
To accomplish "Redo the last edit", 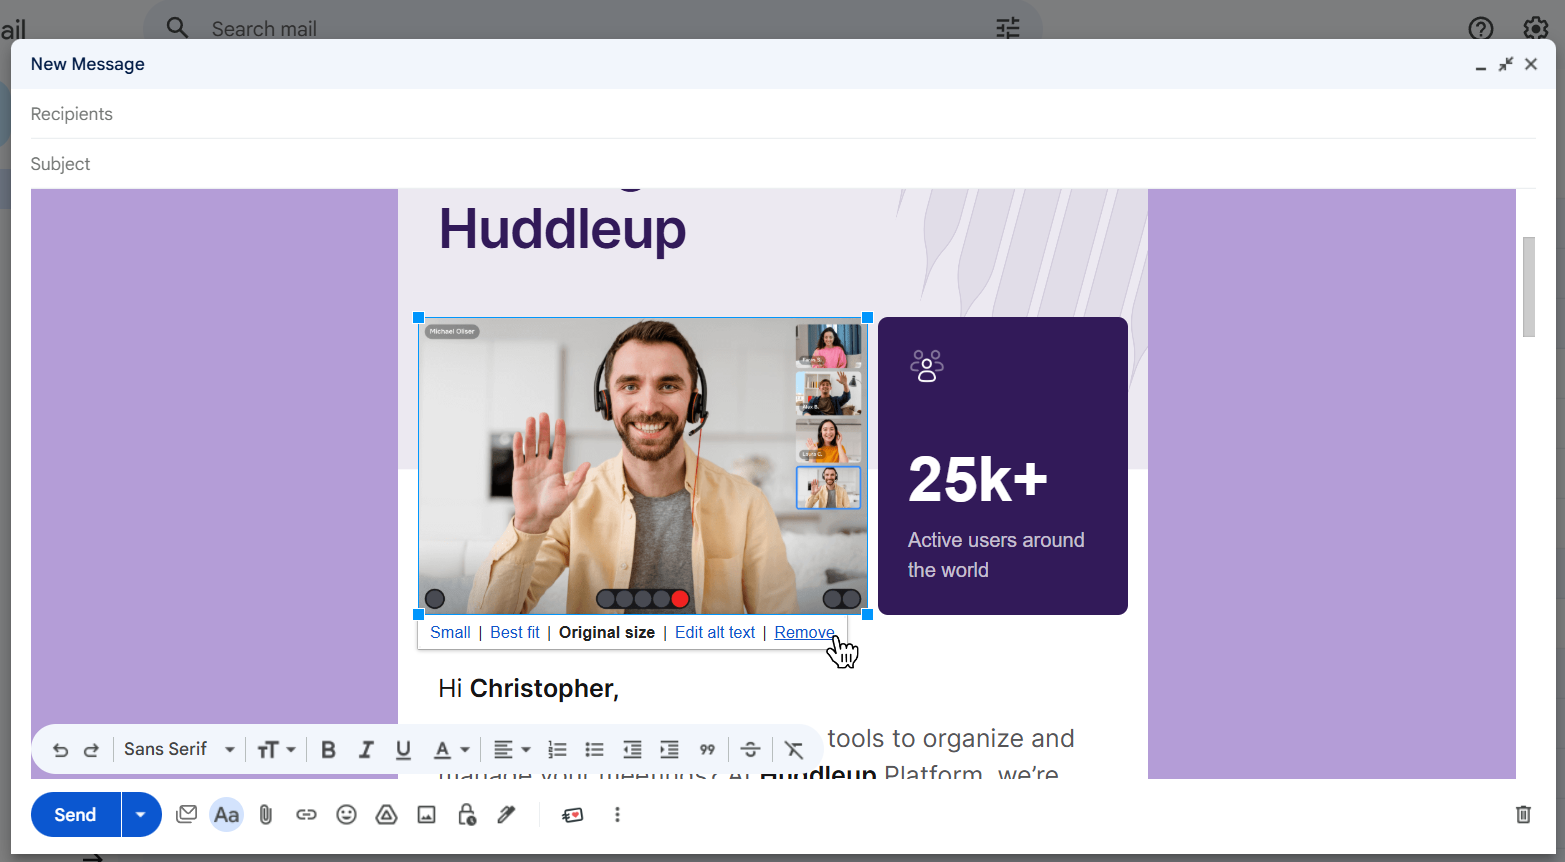I will tap(91, 750).
